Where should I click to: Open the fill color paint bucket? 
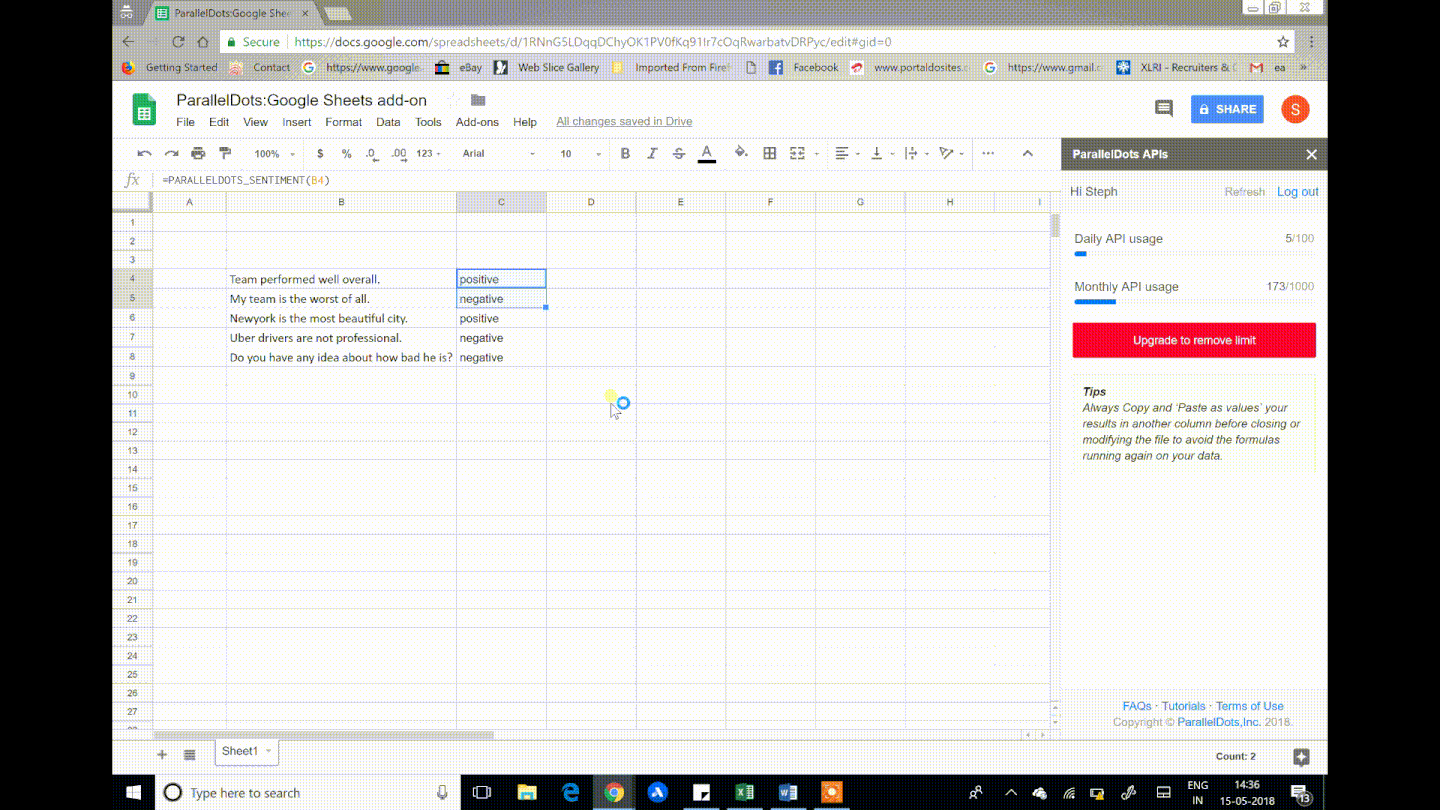741,153
